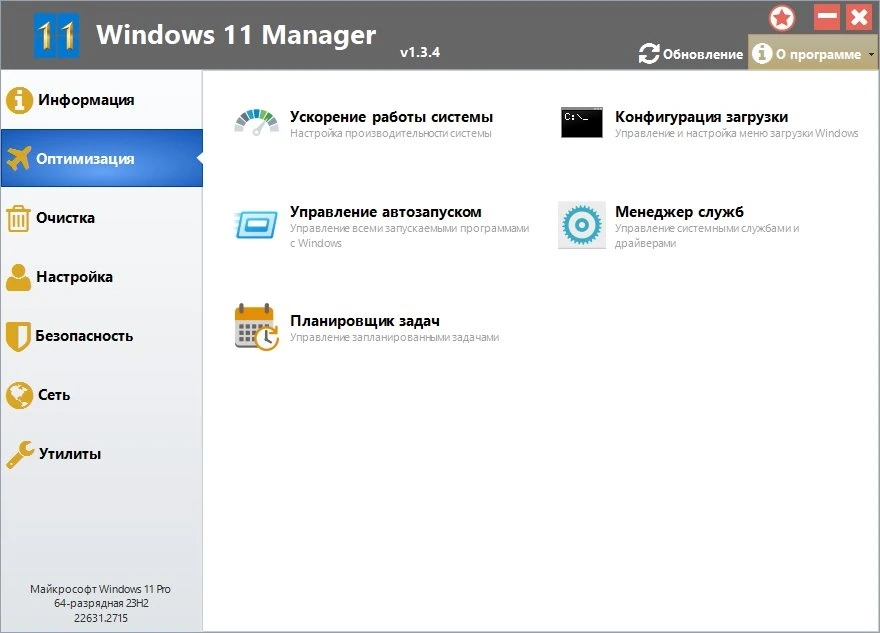Screen dimensions: 880x633
Task: Open Ускорение работы системы tool
Action: click(x=391, y=117)
